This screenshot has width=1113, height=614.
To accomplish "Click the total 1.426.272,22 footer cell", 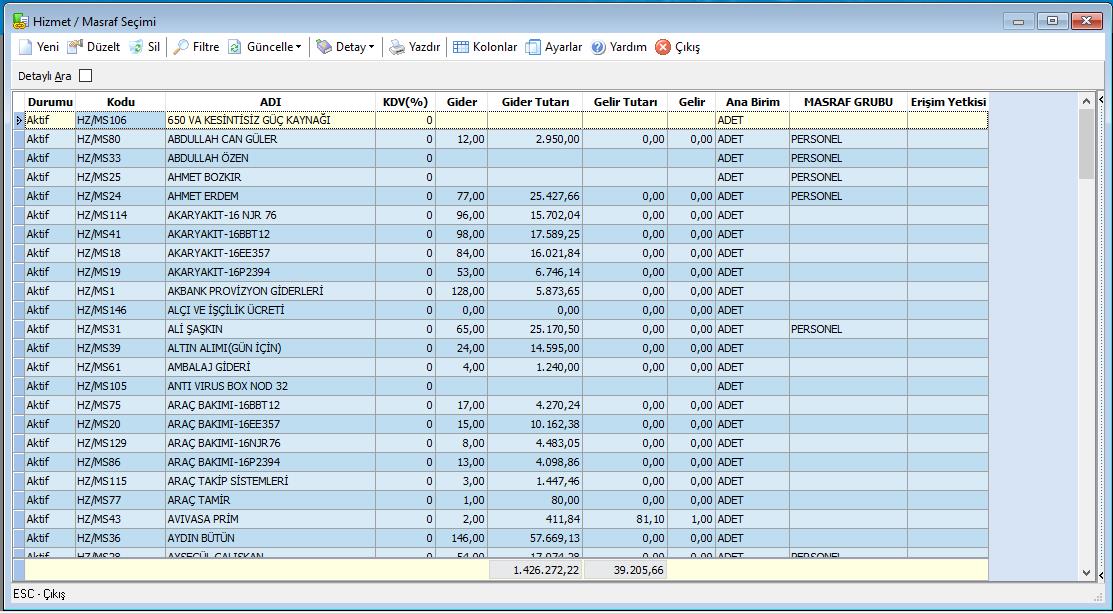I will click(536, 570).
